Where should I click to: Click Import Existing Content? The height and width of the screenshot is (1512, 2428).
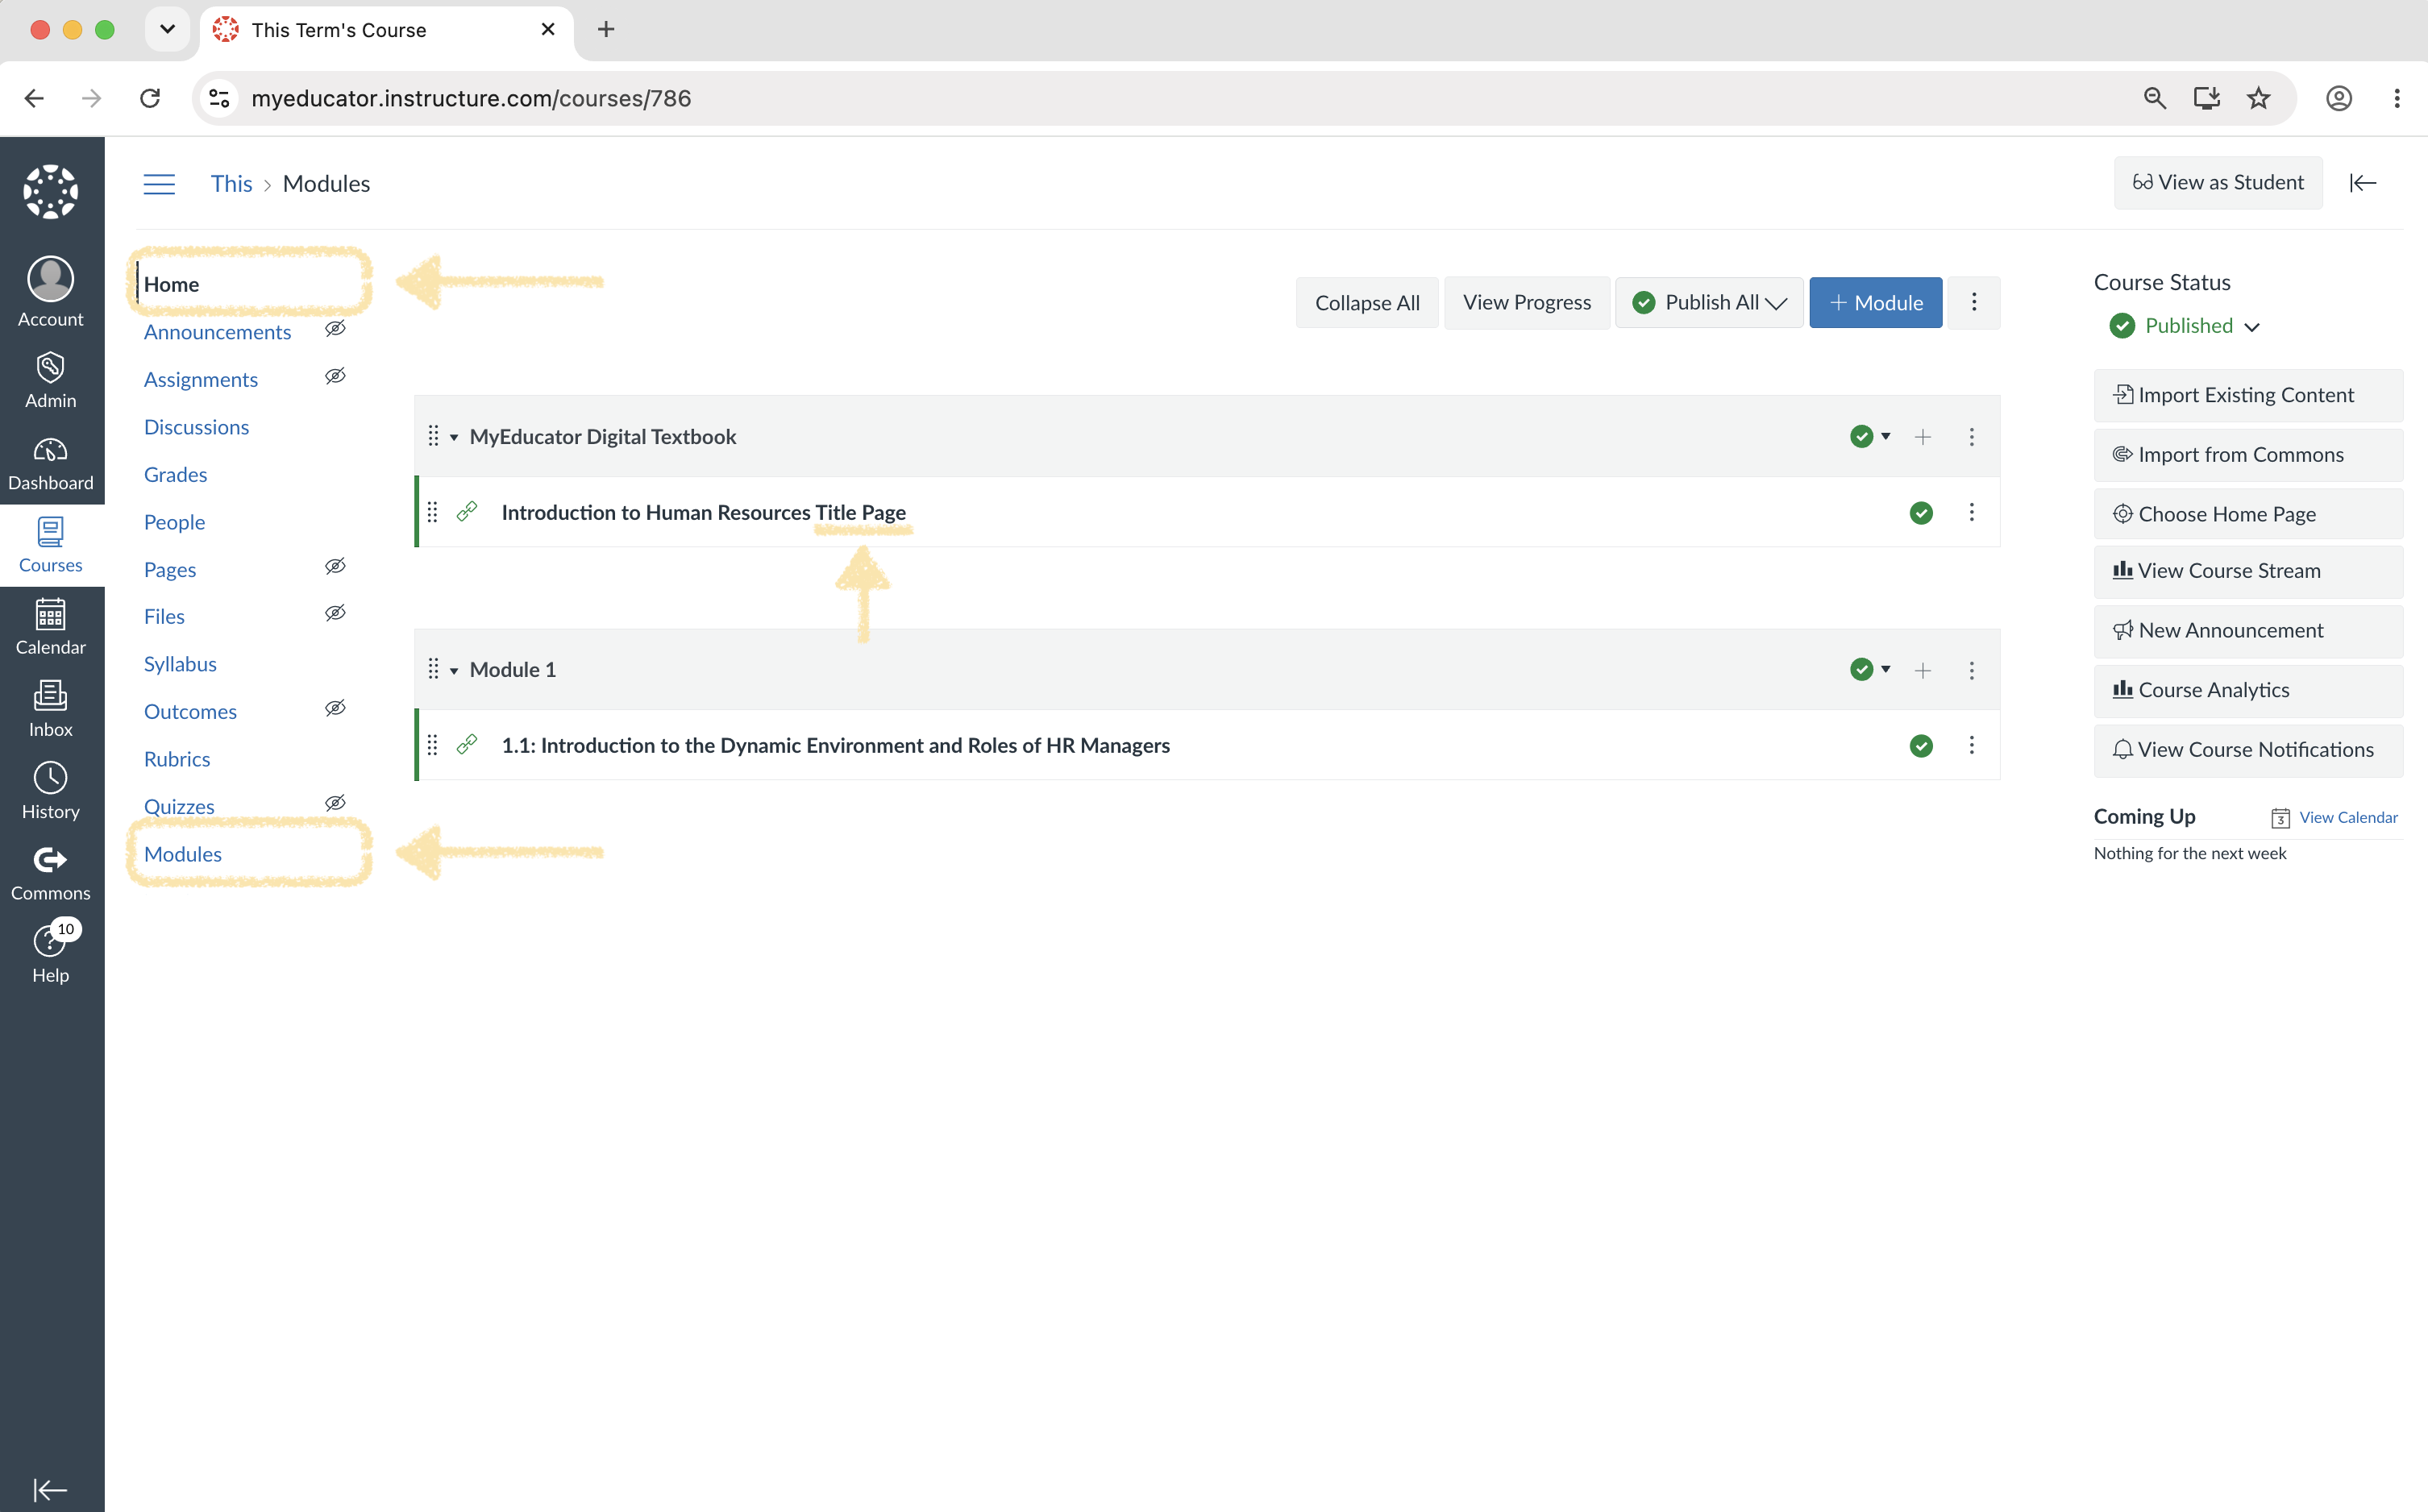tap(2247, 395)
